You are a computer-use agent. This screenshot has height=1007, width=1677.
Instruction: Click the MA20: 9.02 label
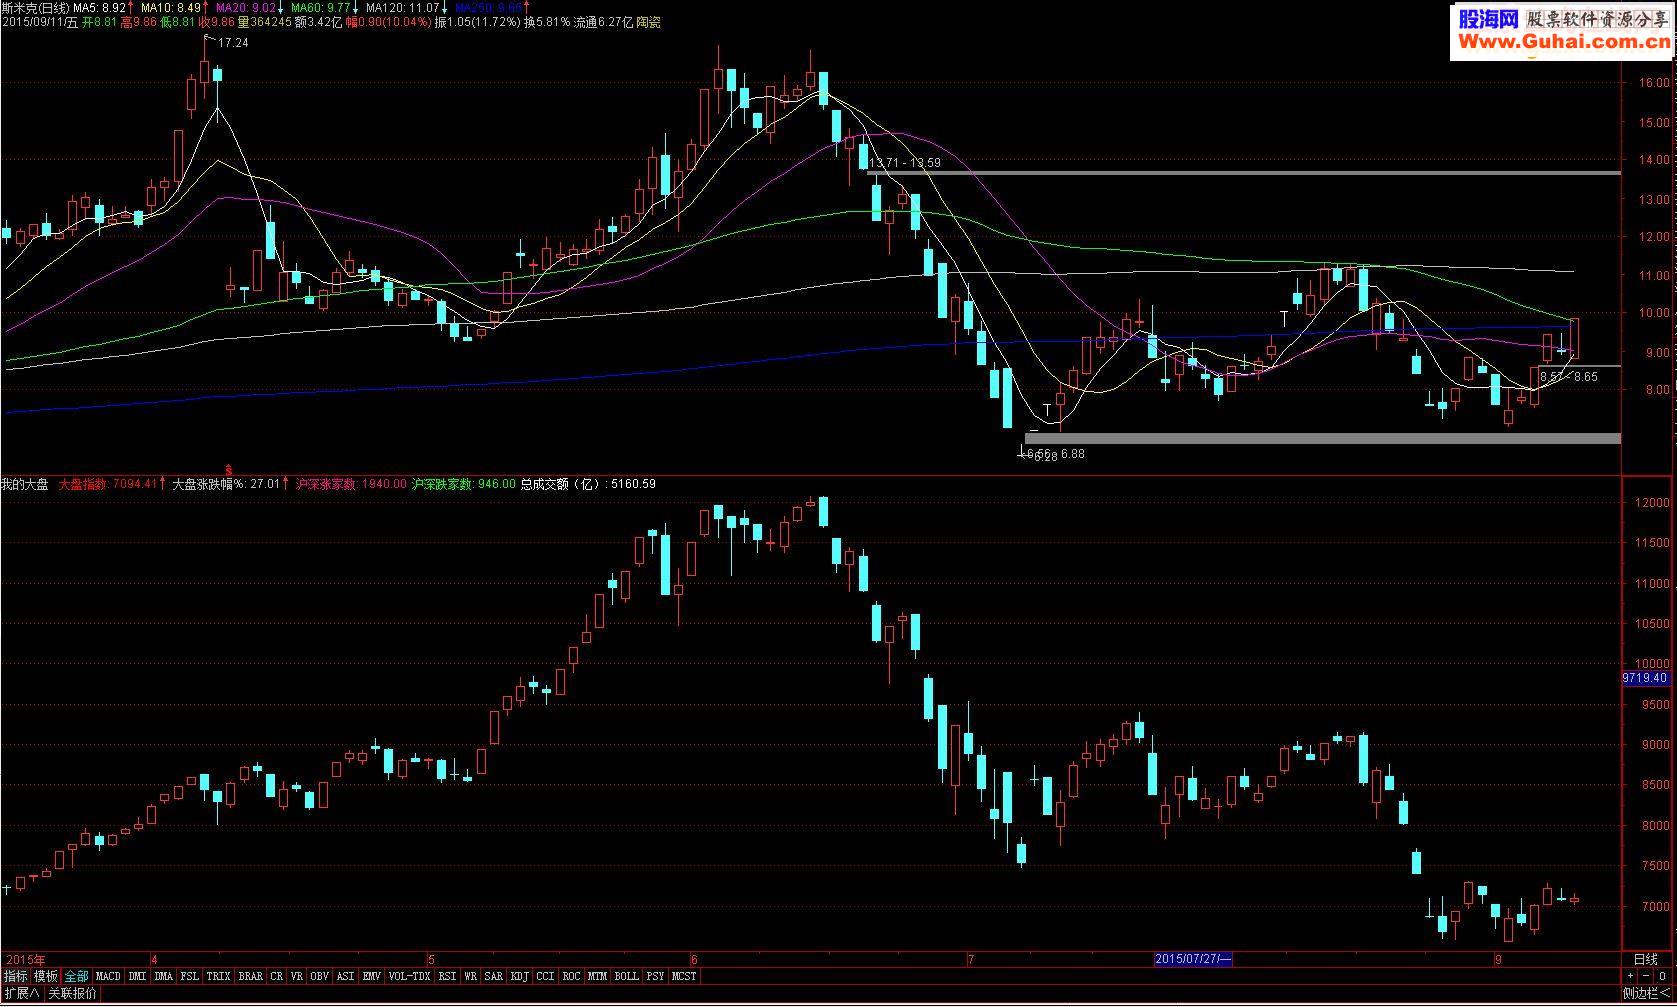point(246,6)
